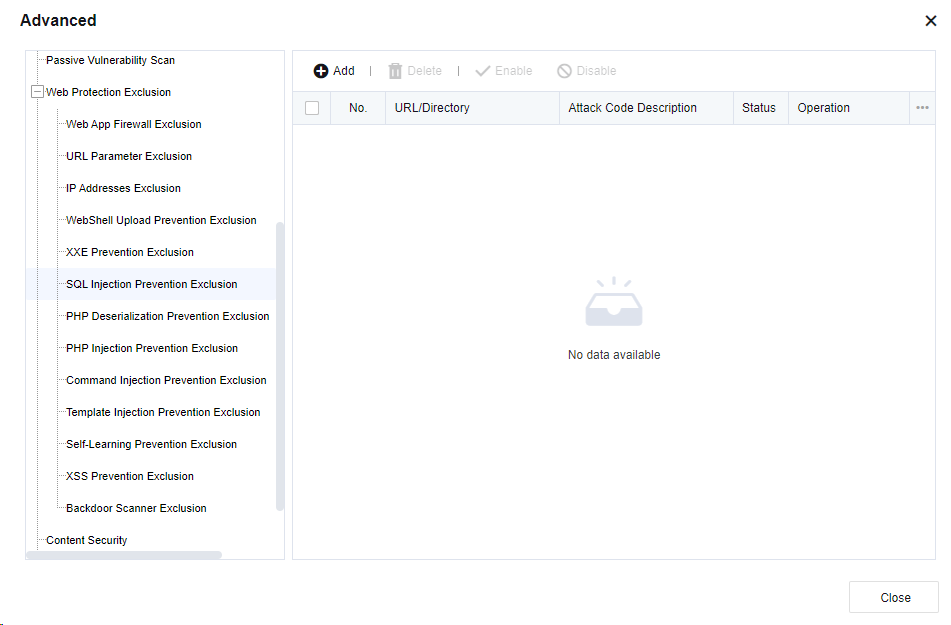The width and height of the screenshot is (951, 625).
Task: Click the horizontal scrollbar under the tree
Action: point(123,555)
